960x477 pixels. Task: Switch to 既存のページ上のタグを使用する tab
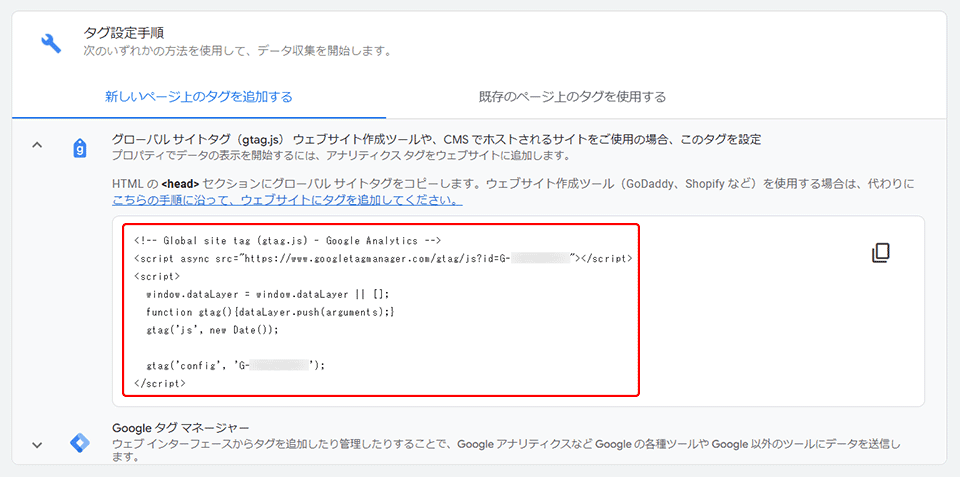click(x=572, y=97)
